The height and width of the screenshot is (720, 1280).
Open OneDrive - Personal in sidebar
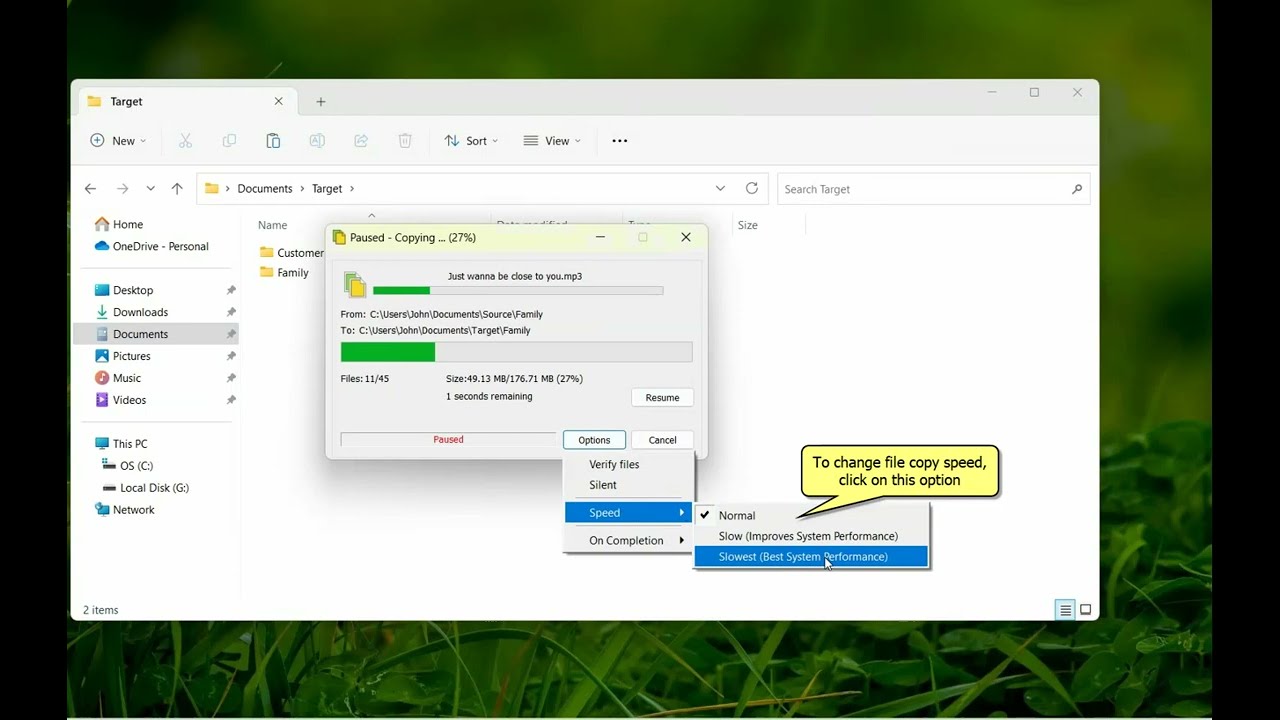coord(151,247)
